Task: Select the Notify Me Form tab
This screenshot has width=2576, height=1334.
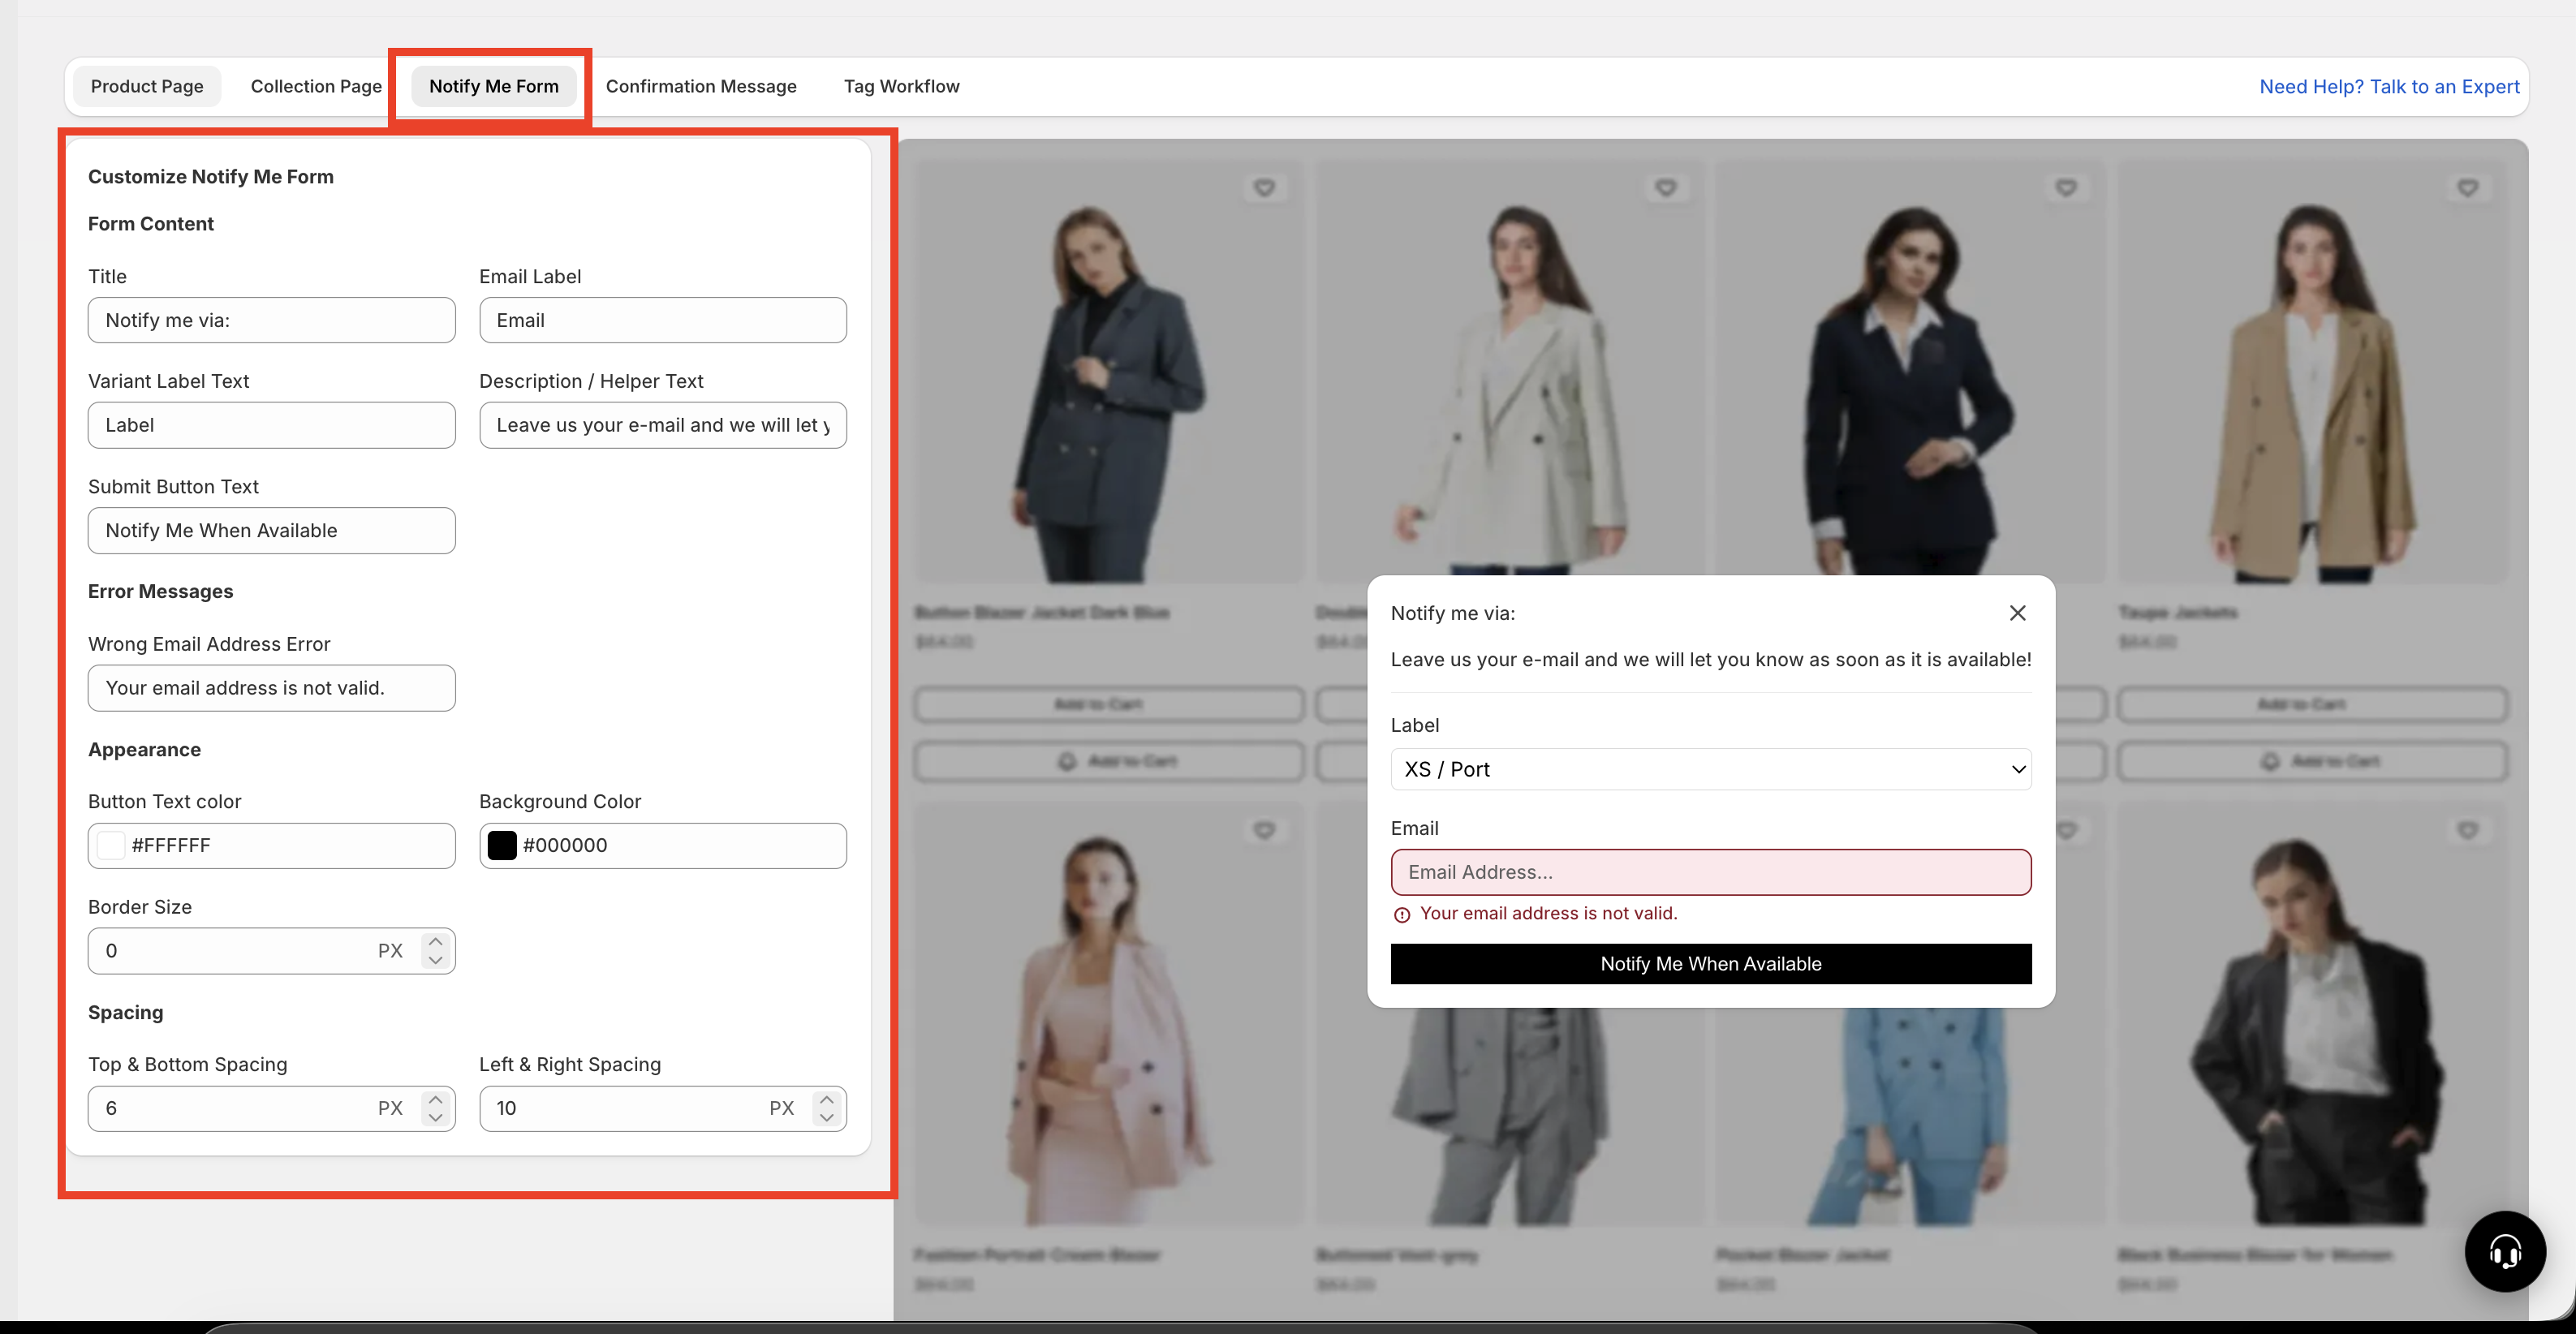Action: [x=493, y=86]
